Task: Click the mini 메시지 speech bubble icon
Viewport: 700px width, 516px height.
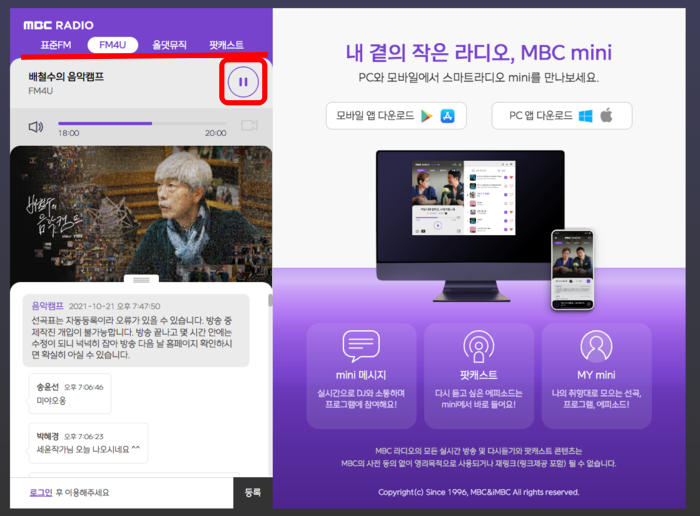Action: pyautogui.click(x=361, y=345)
